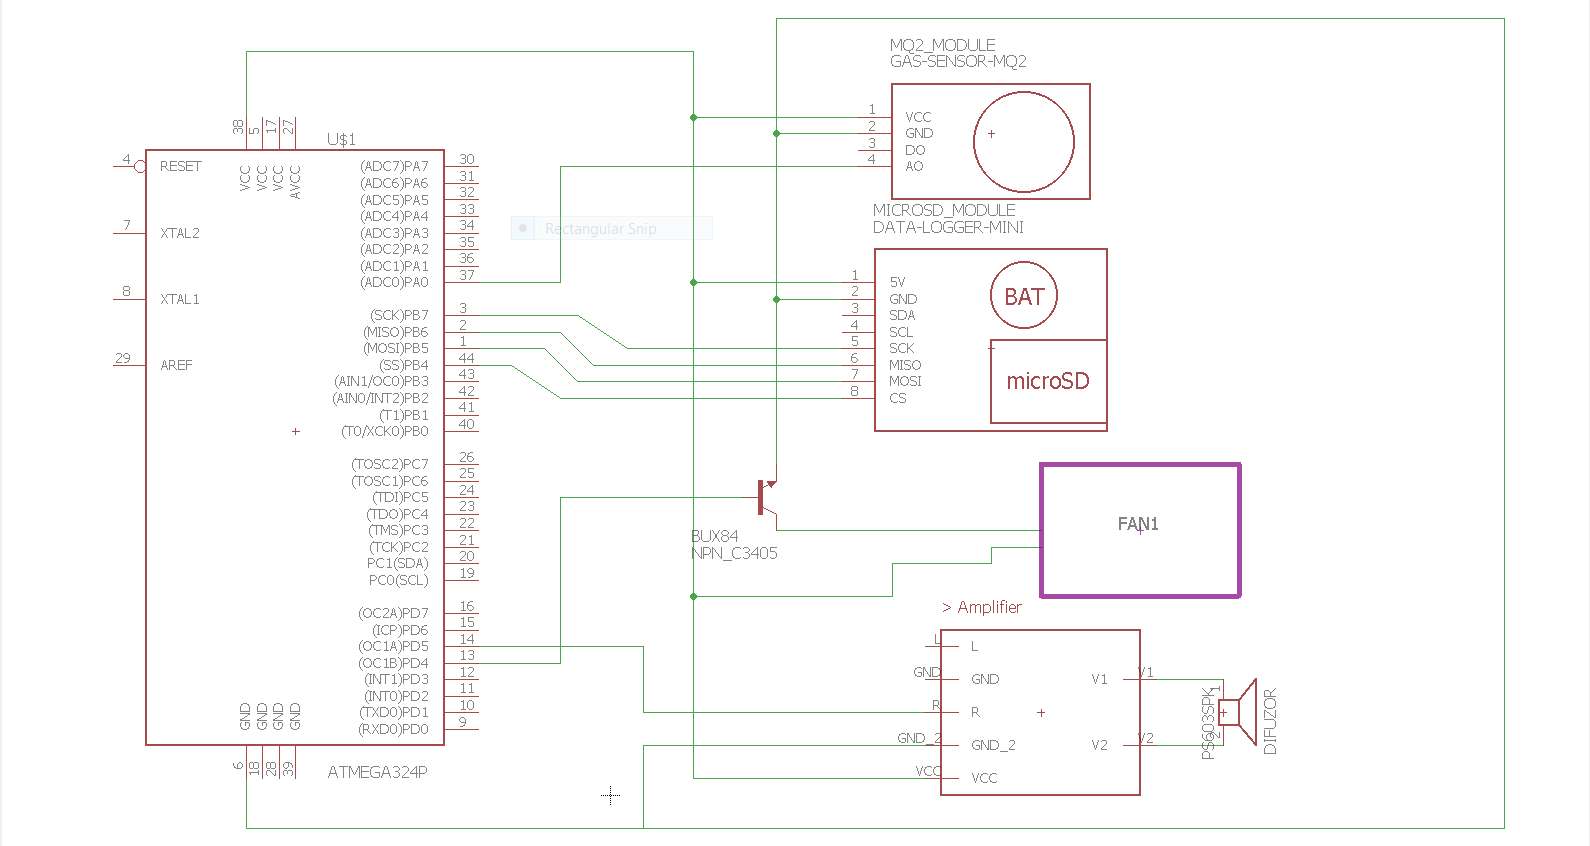
Task: Click the ATMEGA324P value label
Action: [377, 772]
